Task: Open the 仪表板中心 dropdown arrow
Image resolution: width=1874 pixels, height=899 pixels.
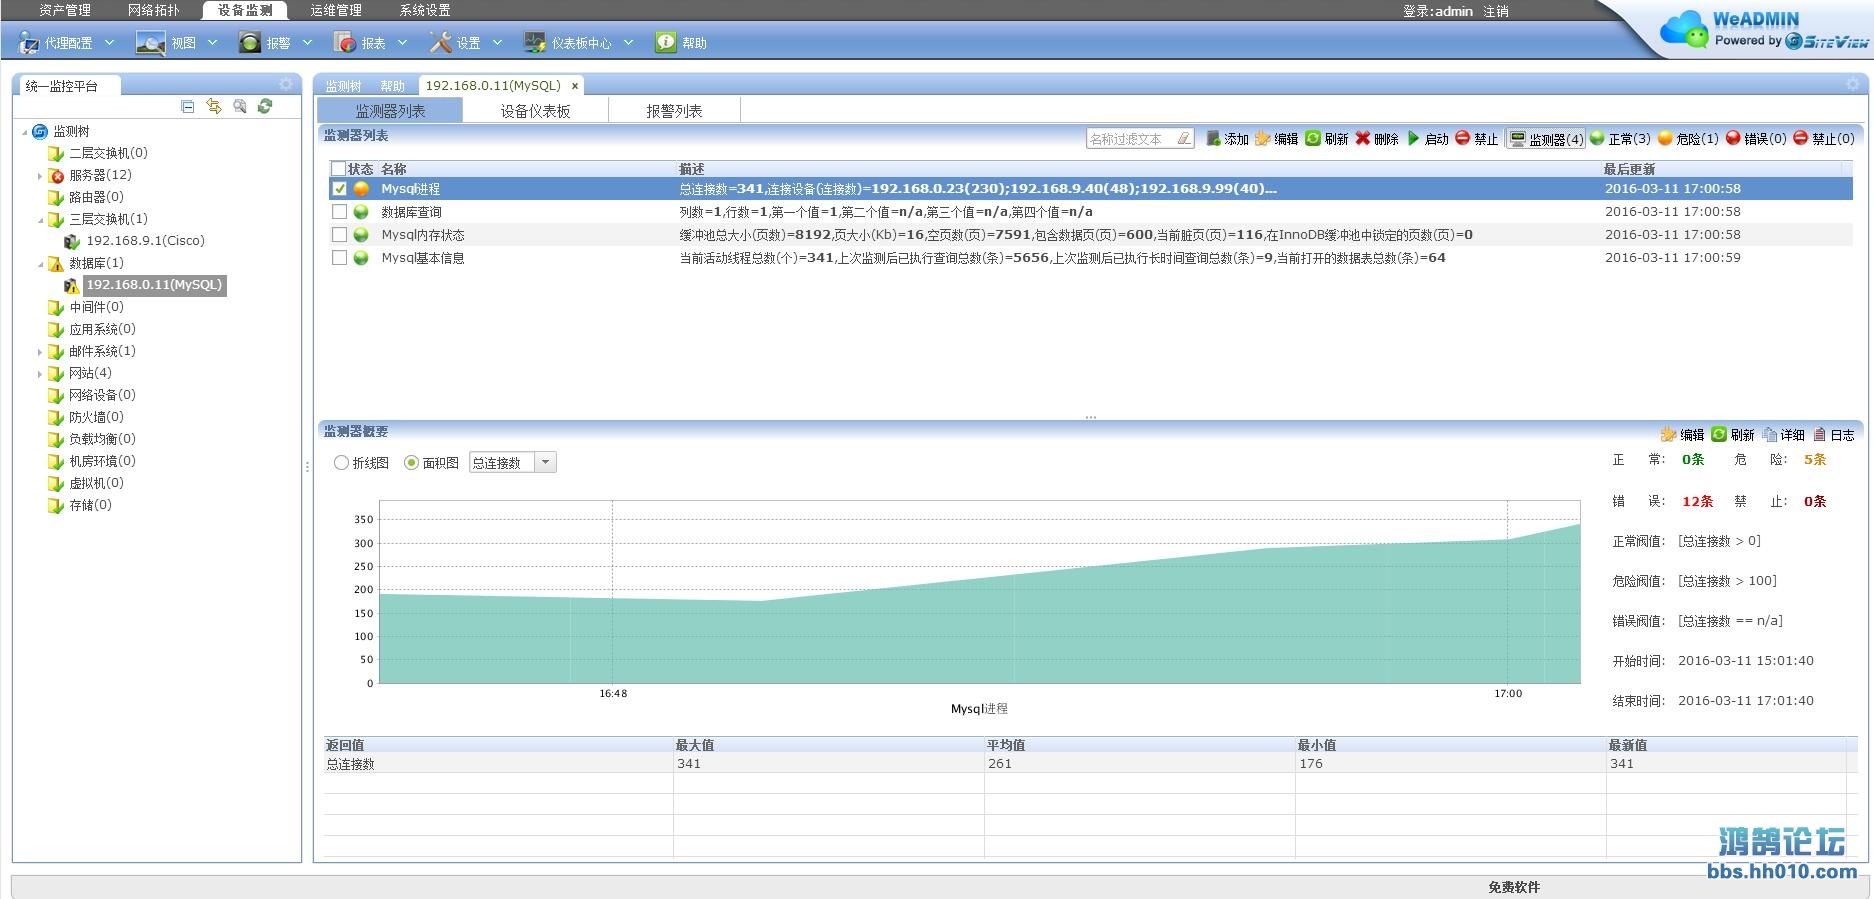Action: pyautogui.click(x=628, y=42)
